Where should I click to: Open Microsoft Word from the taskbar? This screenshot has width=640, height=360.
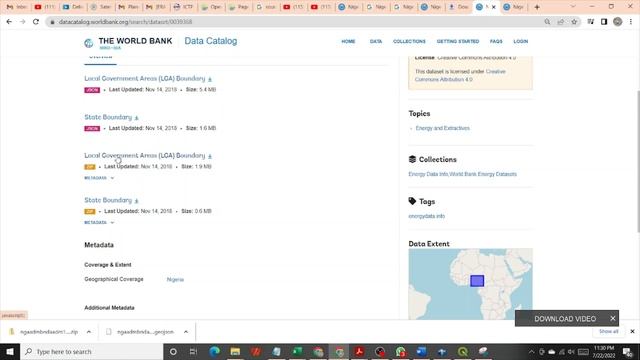click(x=421, y=351)
